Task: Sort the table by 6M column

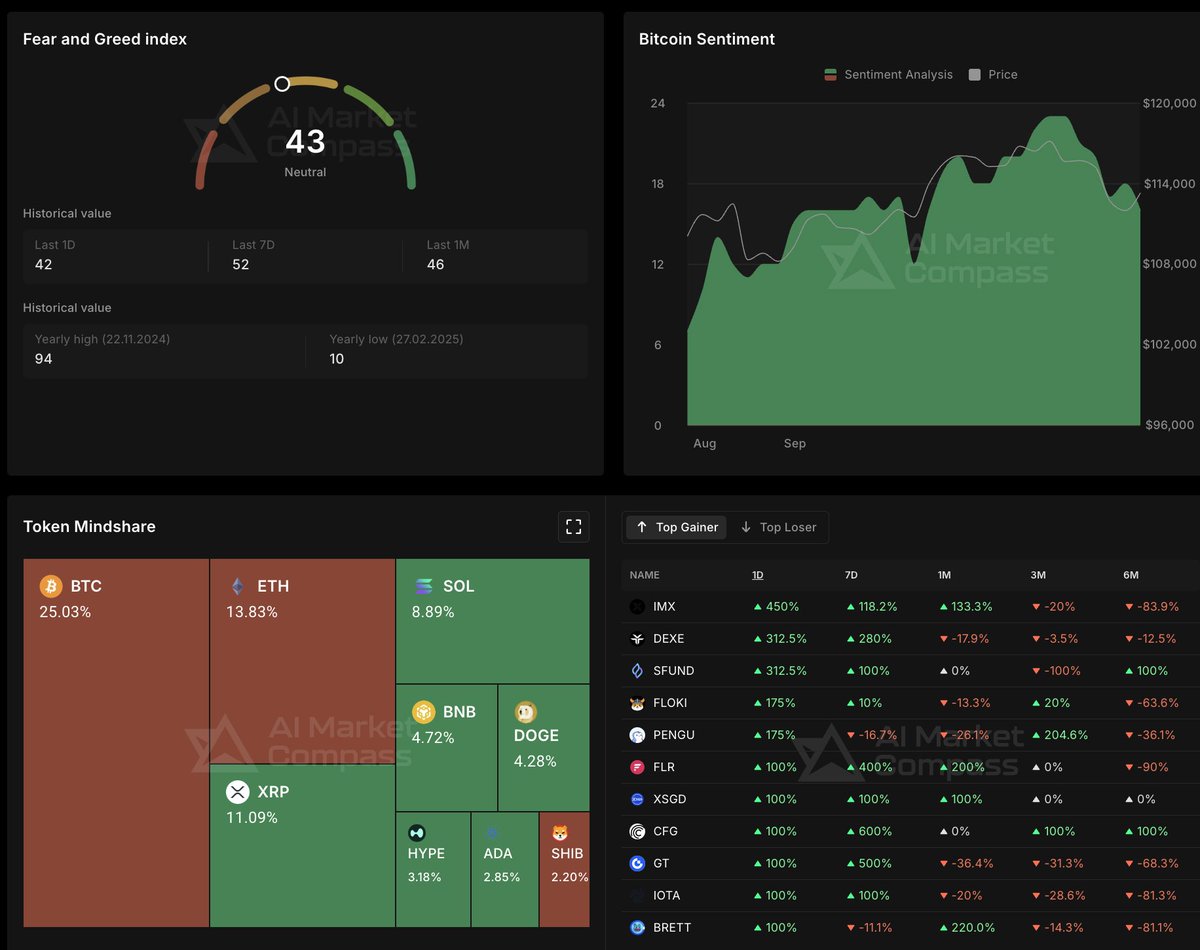Action: click(1130, 575)
